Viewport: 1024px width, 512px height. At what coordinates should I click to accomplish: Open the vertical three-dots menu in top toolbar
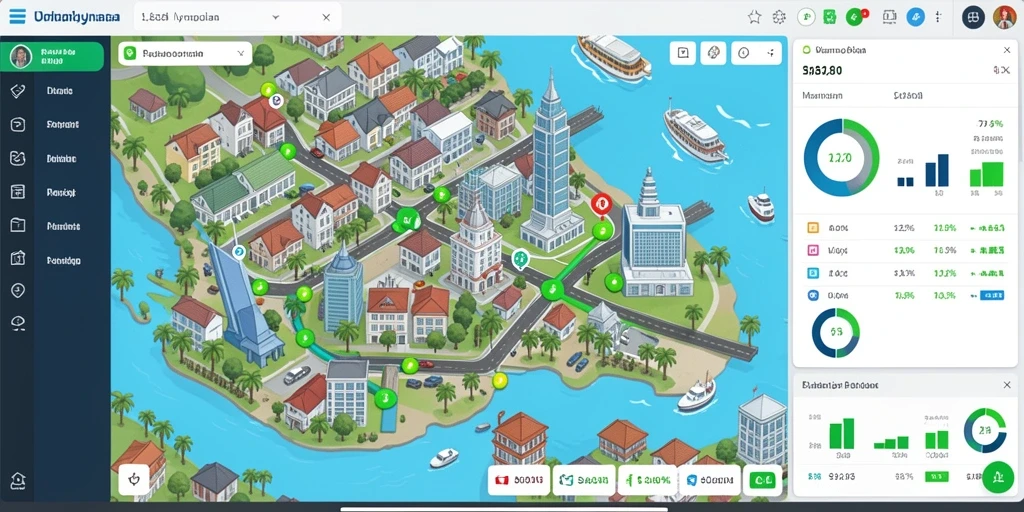pos(939,17)
